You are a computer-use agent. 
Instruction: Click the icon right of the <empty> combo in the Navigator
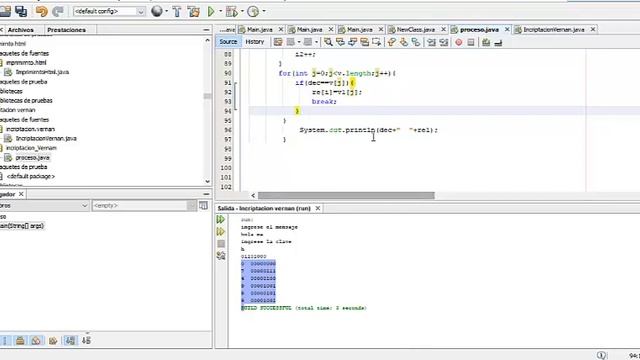tap(203, 205)
